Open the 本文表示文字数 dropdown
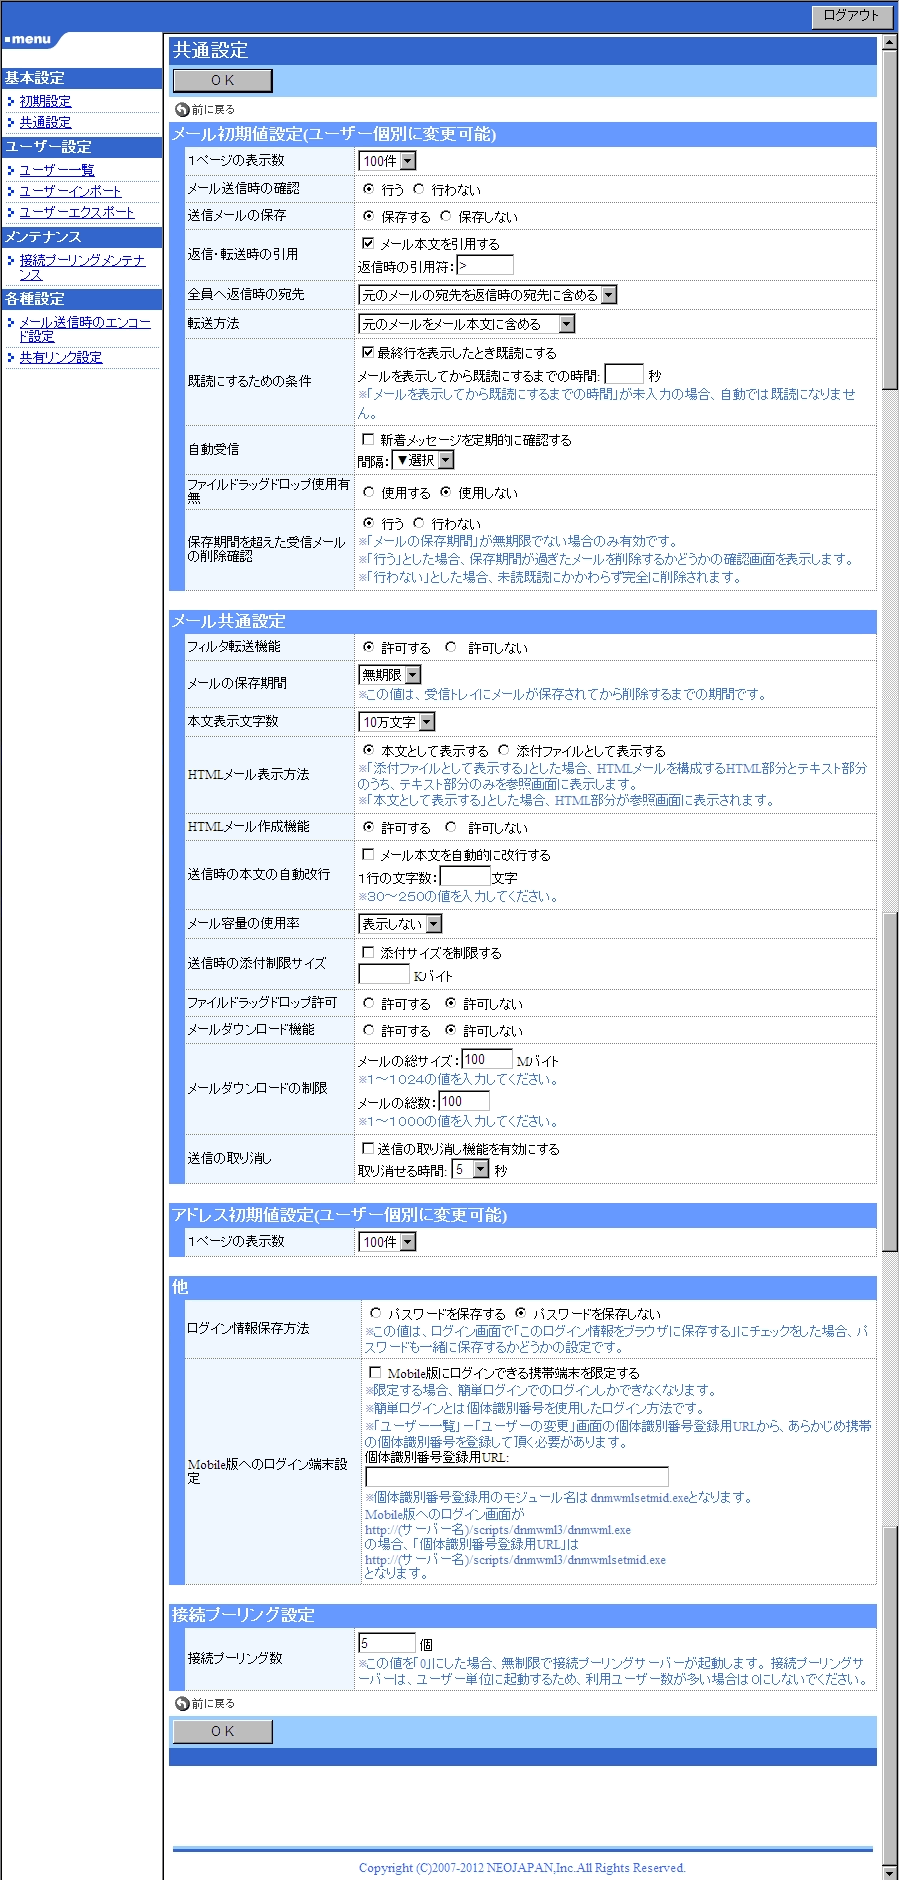 427,722
